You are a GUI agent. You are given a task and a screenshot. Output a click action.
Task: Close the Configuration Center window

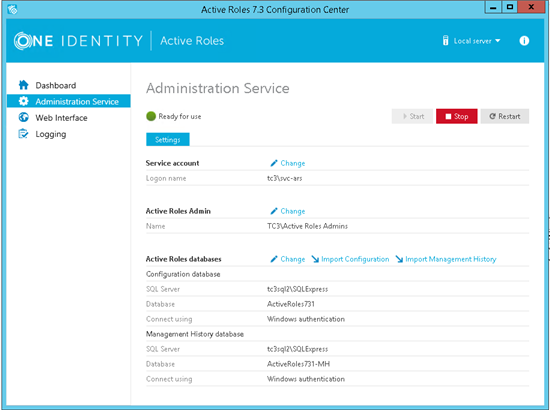pyautogui.click(x=531, y=7)
